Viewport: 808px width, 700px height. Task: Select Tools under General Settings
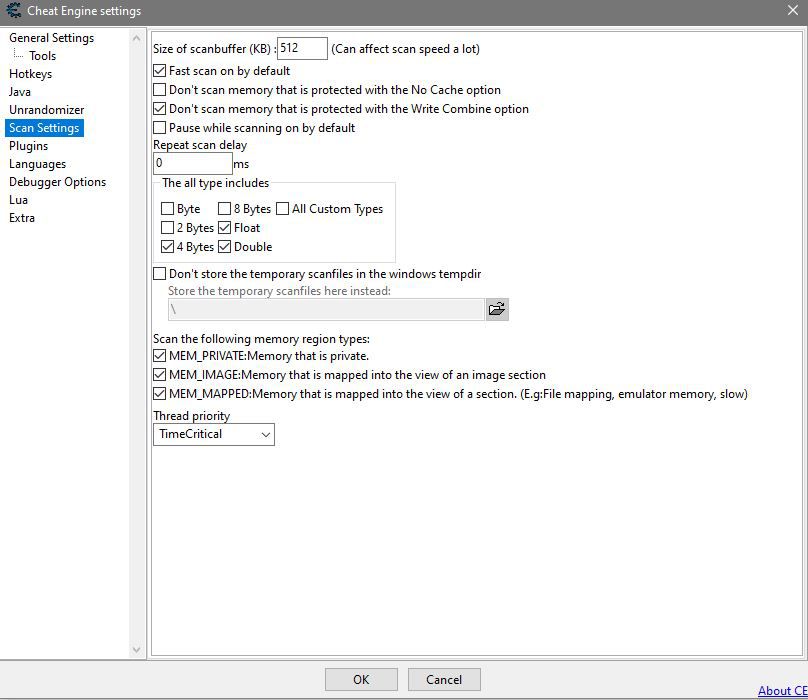click(x=42, y=56)
